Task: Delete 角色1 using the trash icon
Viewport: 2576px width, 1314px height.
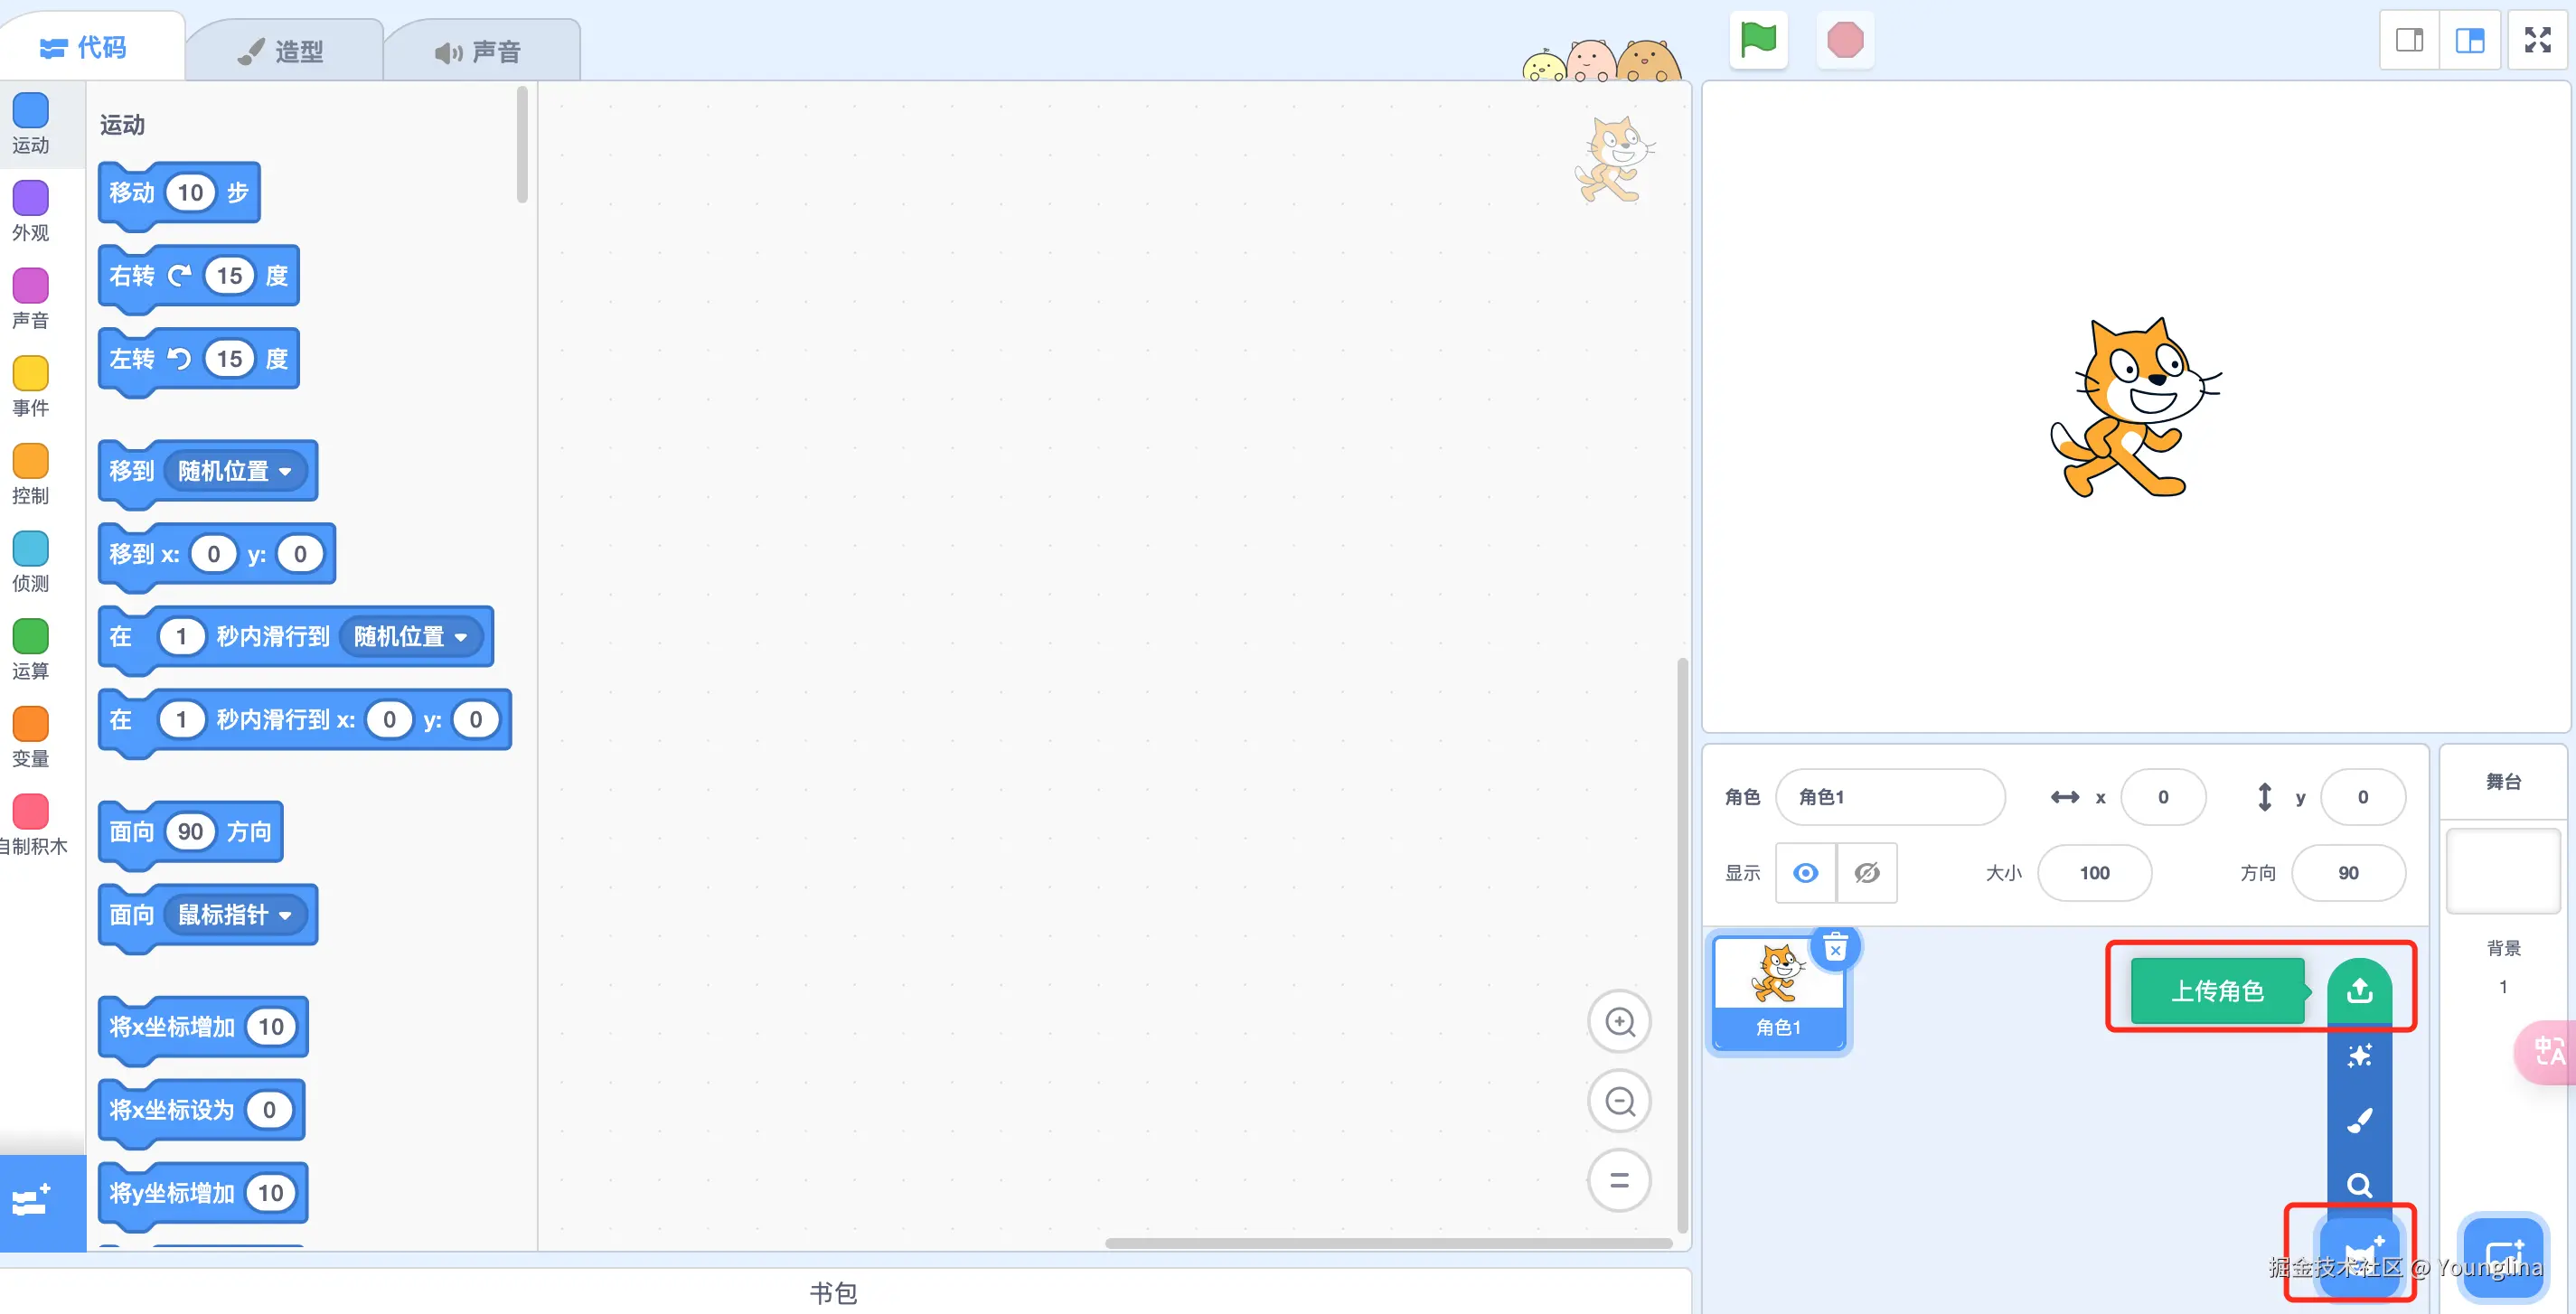Action: click(x=1835, y=948)
